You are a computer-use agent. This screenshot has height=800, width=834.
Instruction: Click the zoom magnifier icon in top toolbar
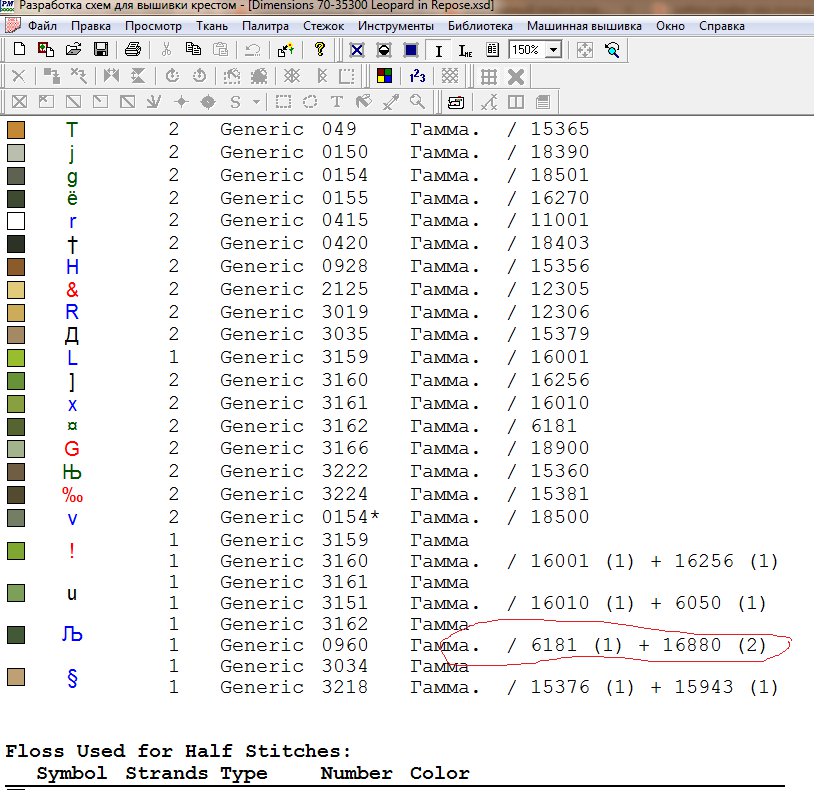[612, 49]
